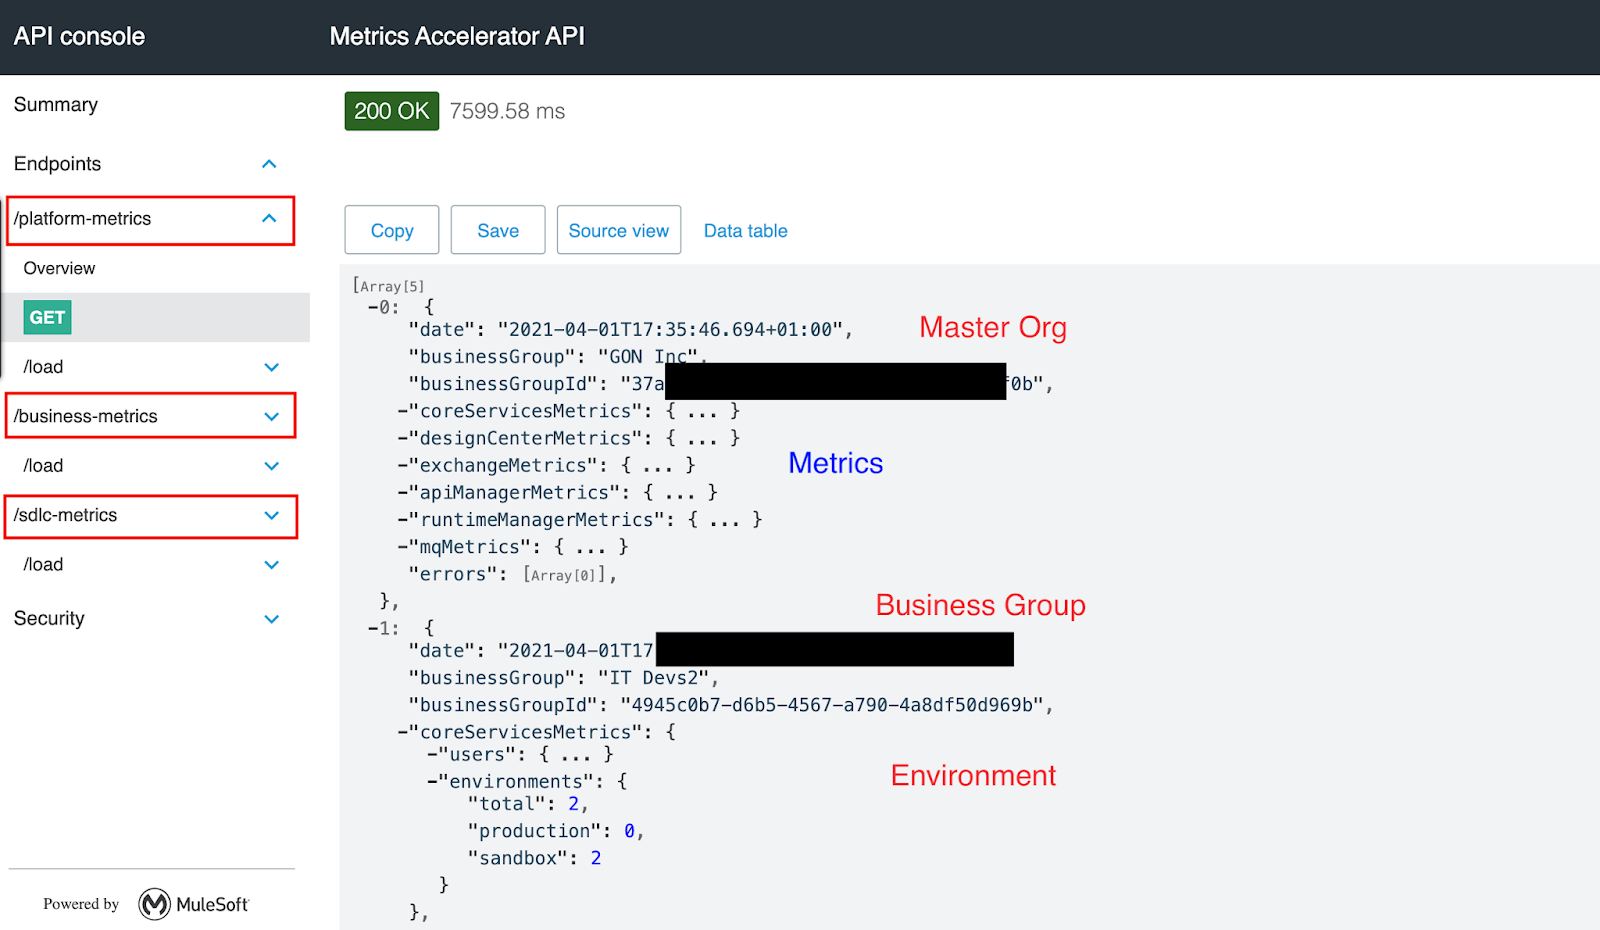Screen dimensions: 1600x930
Task: Open the Data table view
Action: pyautogui.click(x=746, y=231)
